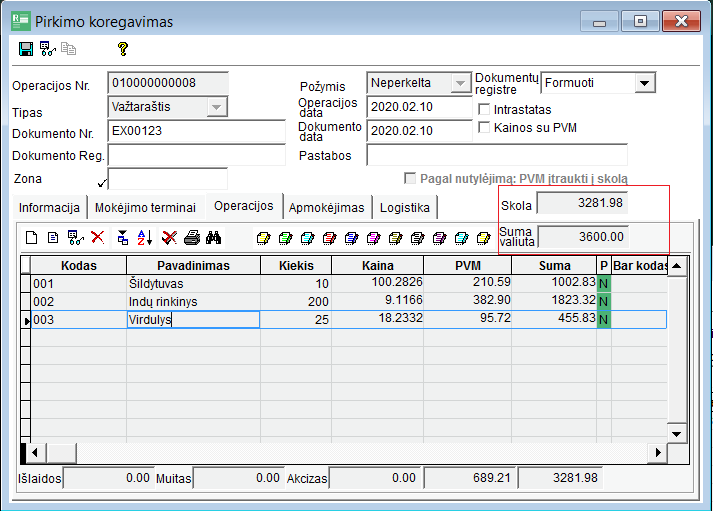This screenshot has width=713, height=511.
Task: Click the quantity cell 200
Action: pyautogui.click(x=296, y=301)
